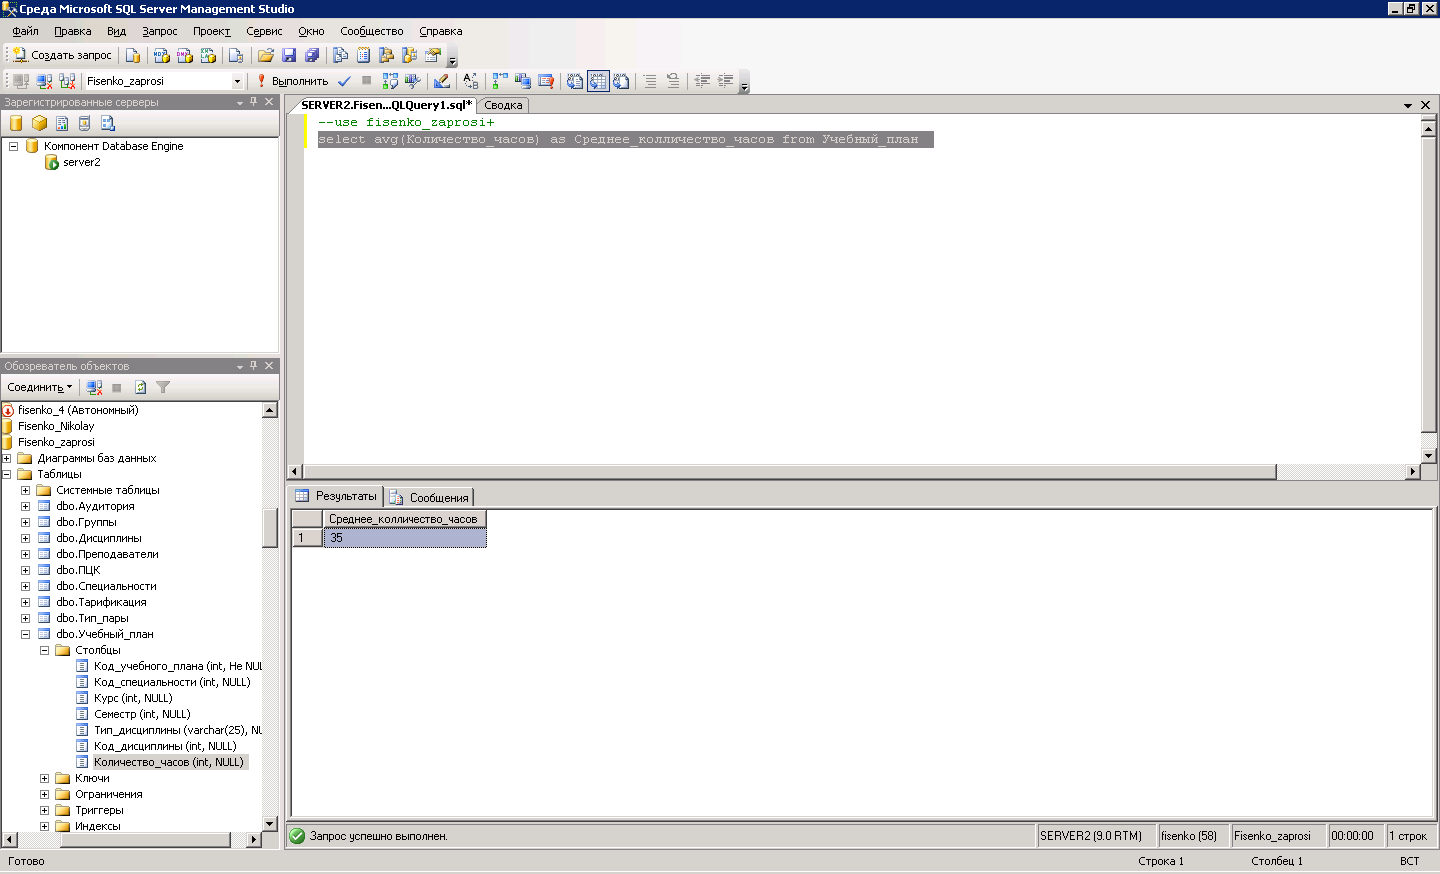Open the Запрос menu
1440x874 pixels.
point(160,31)
